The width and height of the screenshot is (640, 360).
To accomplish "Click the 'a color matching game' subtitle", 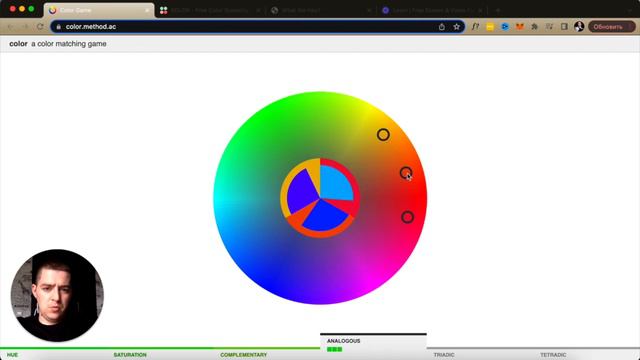I will pyautogui.click(x=69, y=44).
